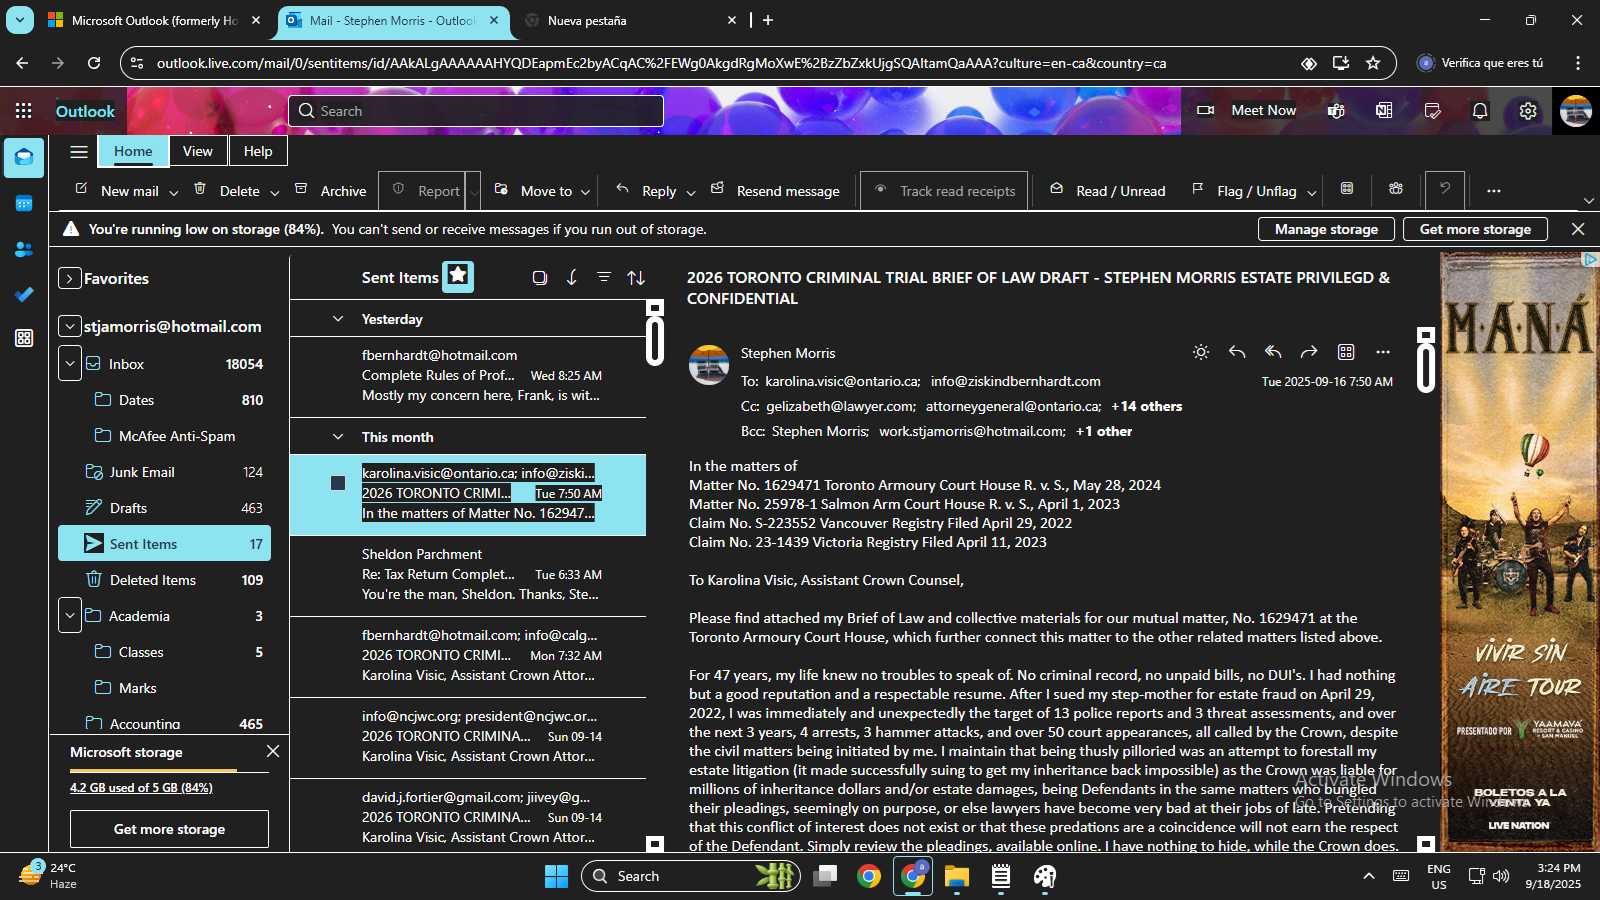Image resolution: width=1600 pixels, height=900 pixels.
Task: Open the ribbon more options ellipsis
Action: pyautogui.click(x=1494, y=190)
